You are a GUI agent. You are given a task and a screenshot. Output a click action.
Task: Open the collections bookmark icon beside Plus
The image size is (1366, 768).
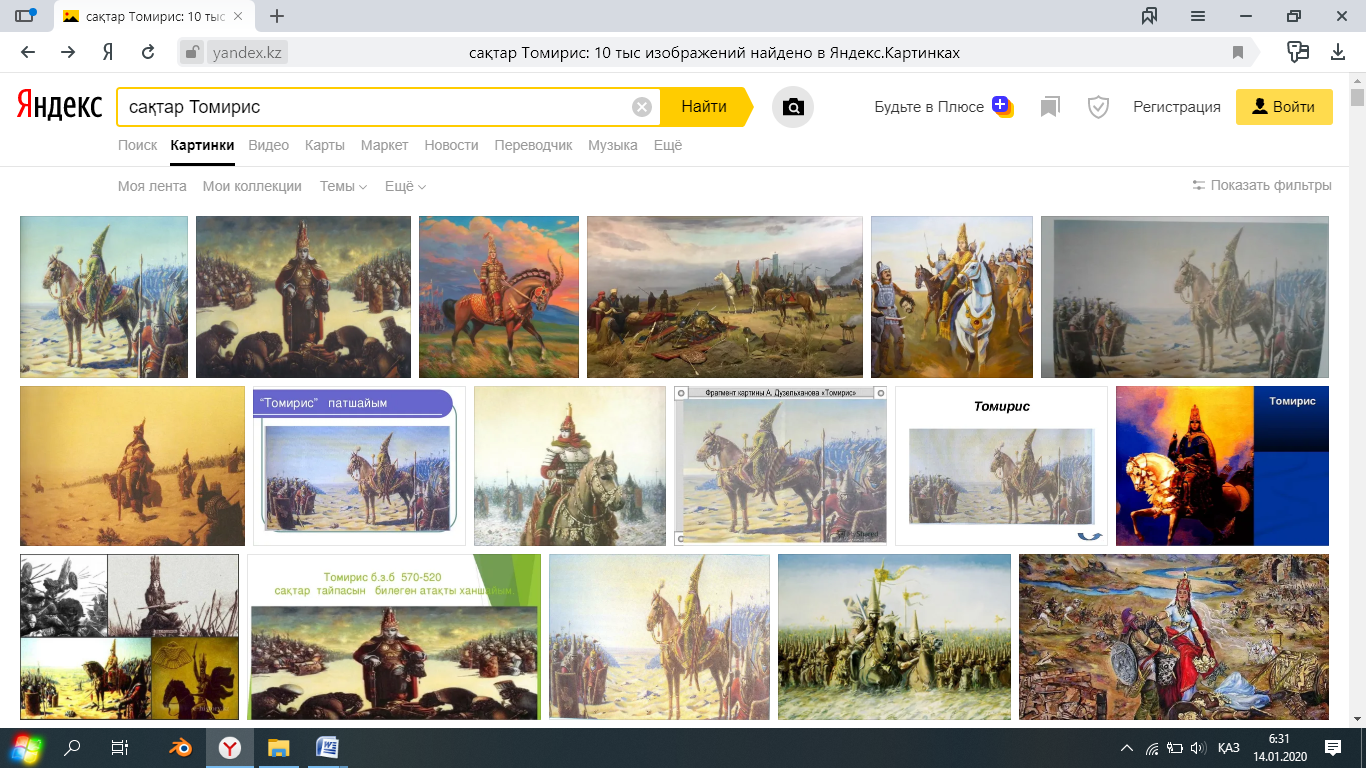click(1049, 107)
